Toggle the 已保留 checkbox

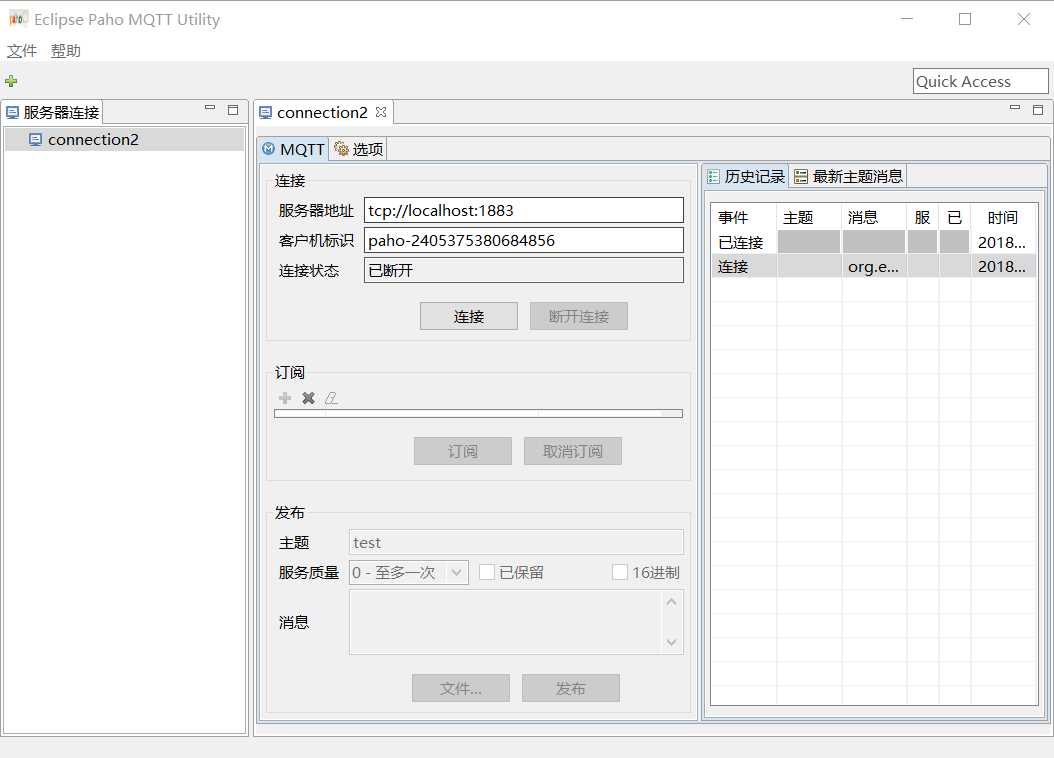487,572
